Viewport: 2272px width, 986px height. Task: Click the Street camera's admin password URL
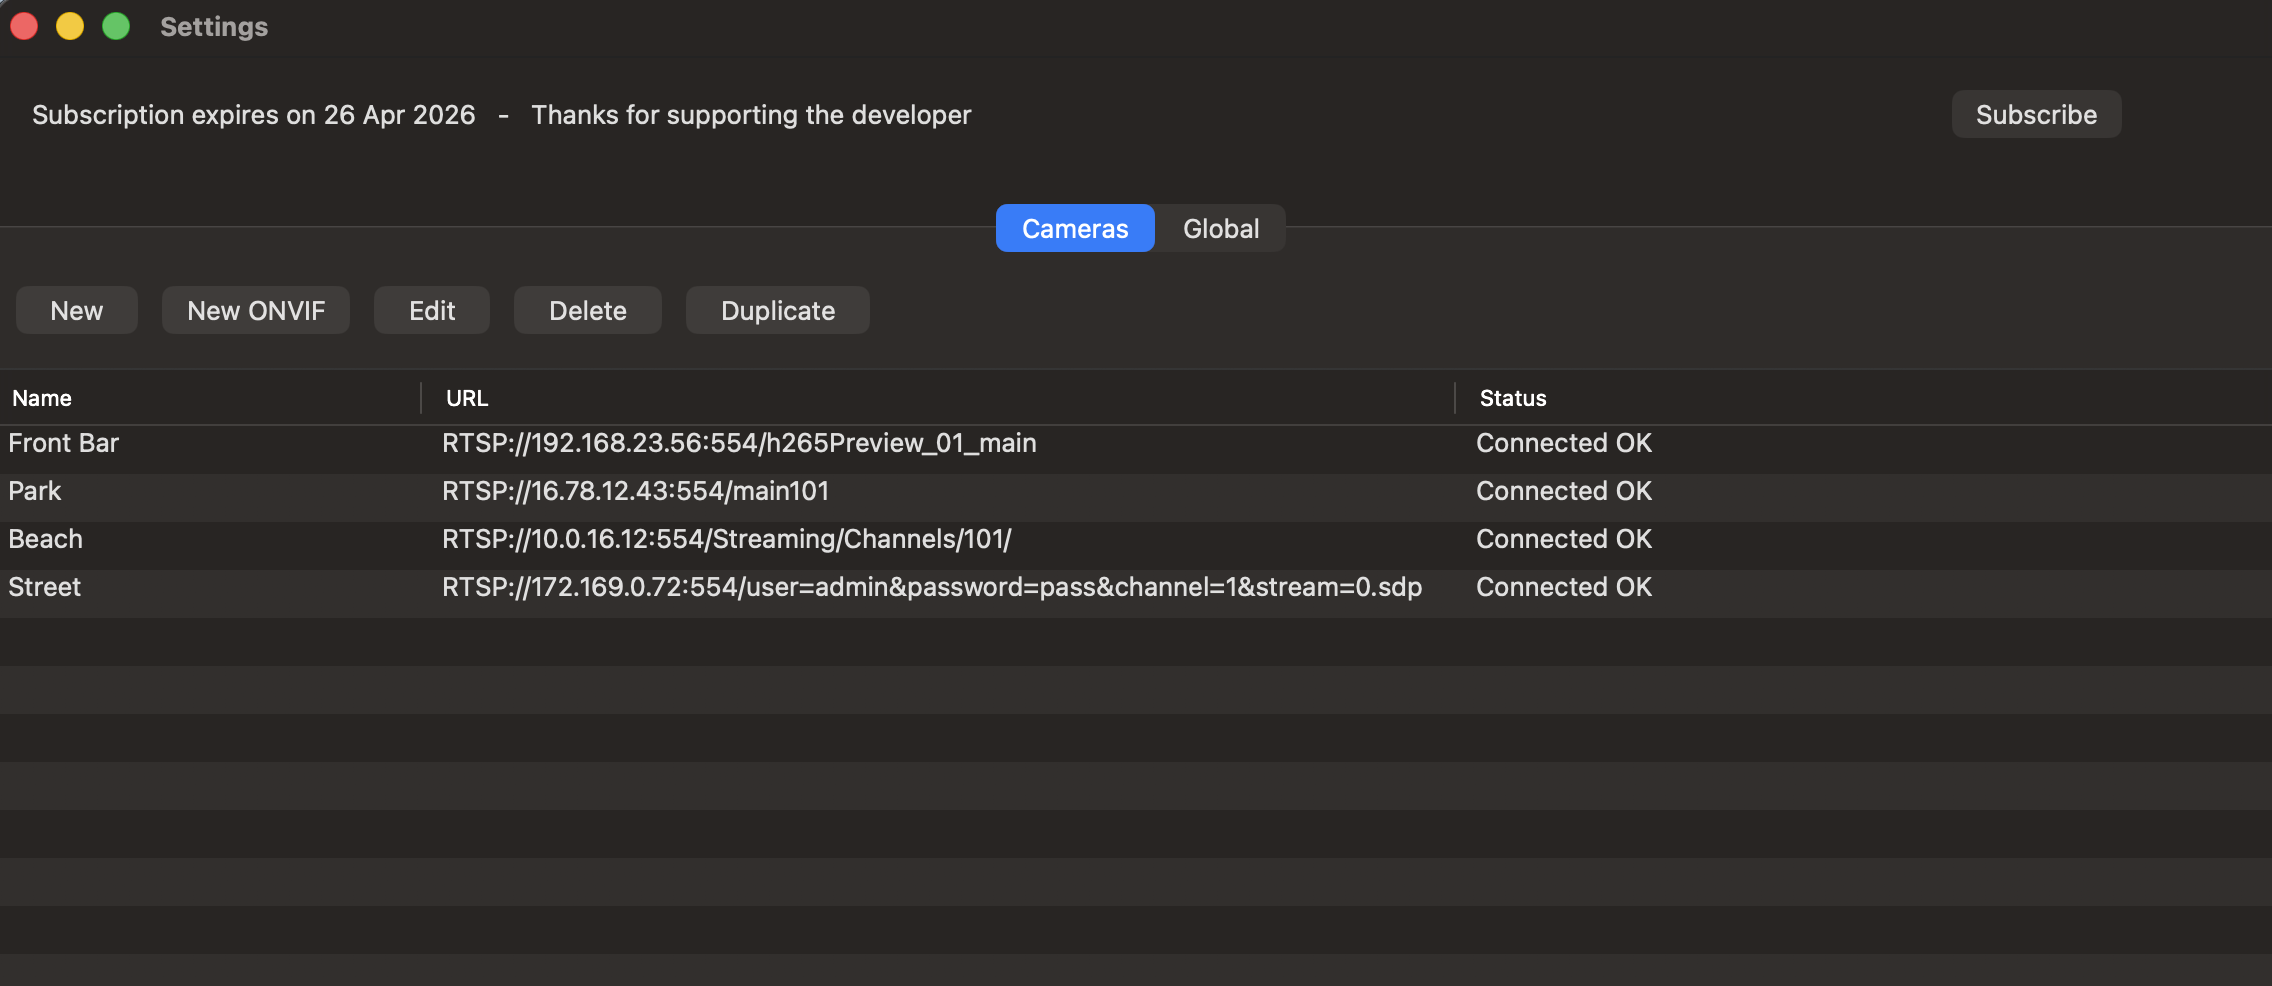(x=931, y=587)
